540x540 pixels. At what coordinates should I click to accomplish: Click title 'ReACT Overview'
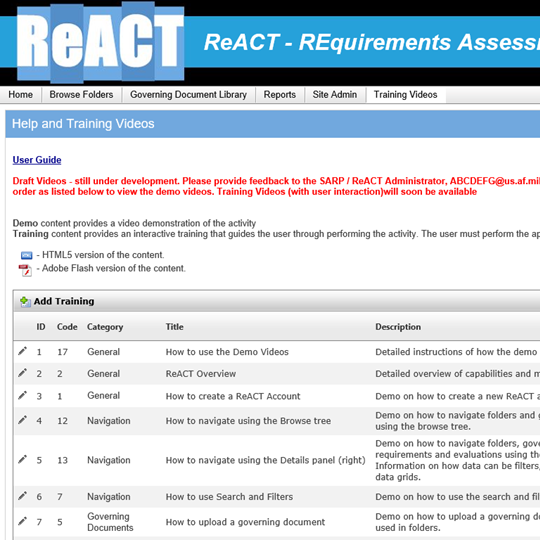pyautogui.click(x=201, y=373)
